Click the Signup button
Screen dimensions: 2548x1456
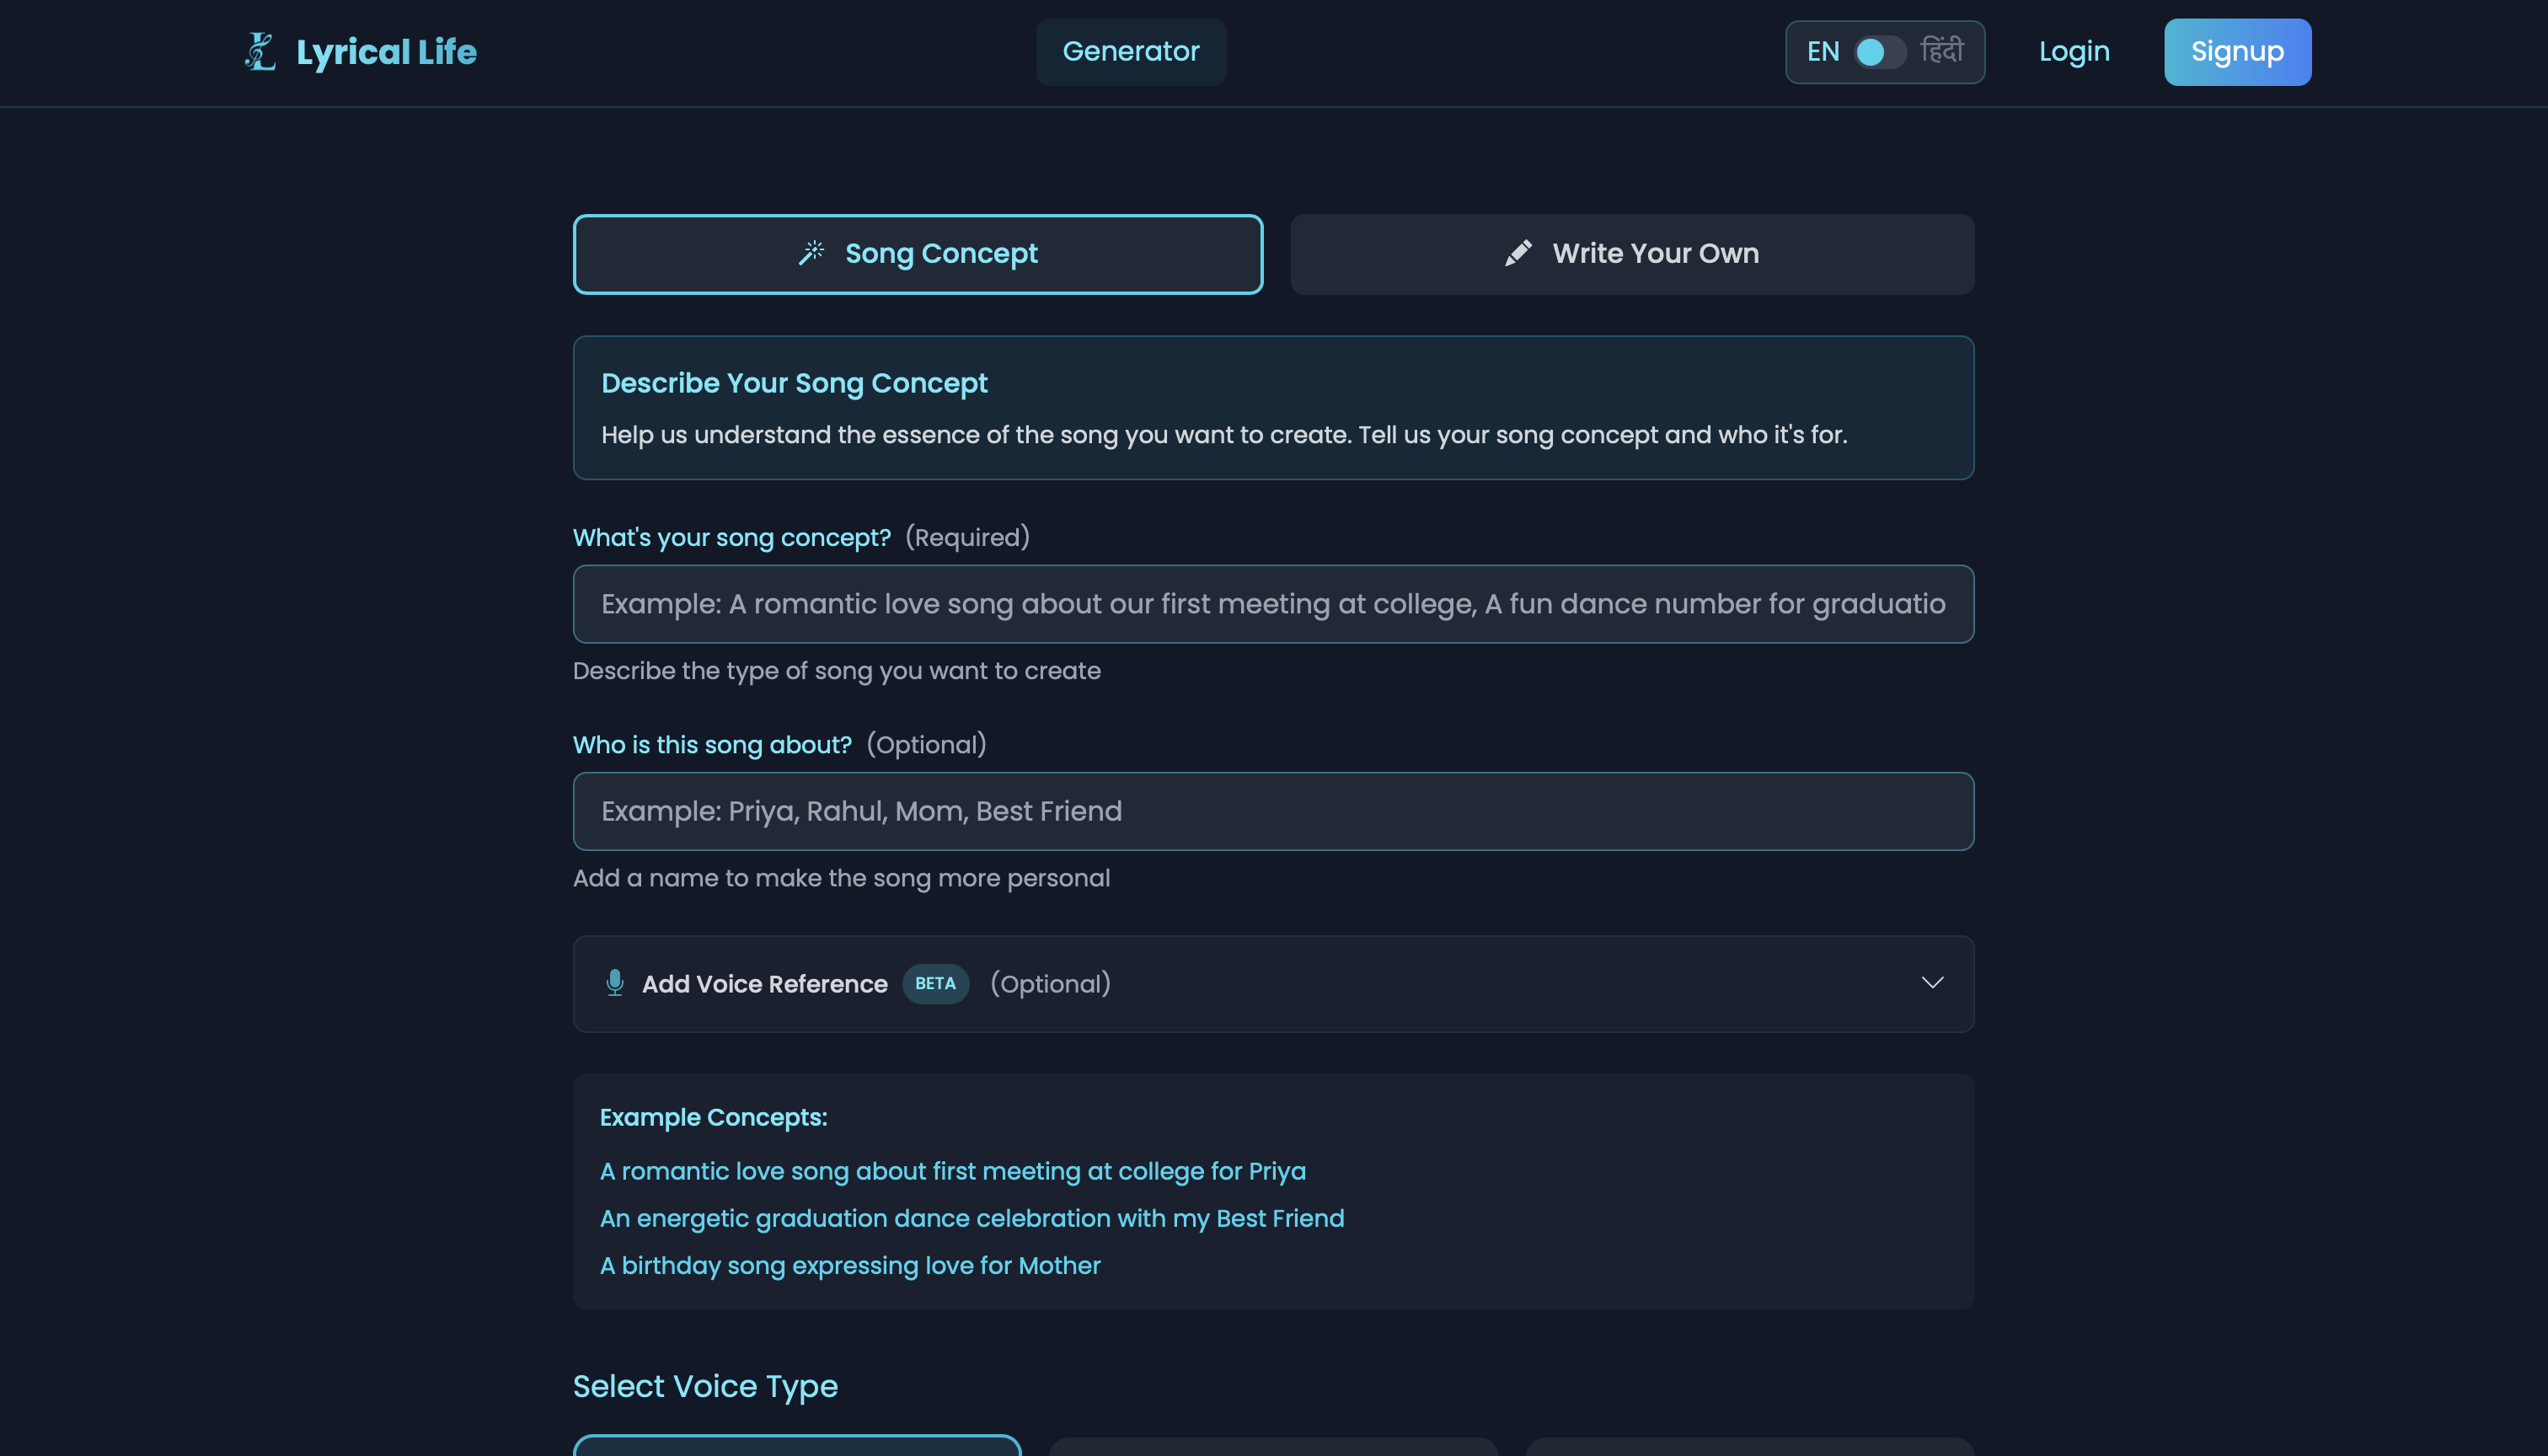(2237, 51)
